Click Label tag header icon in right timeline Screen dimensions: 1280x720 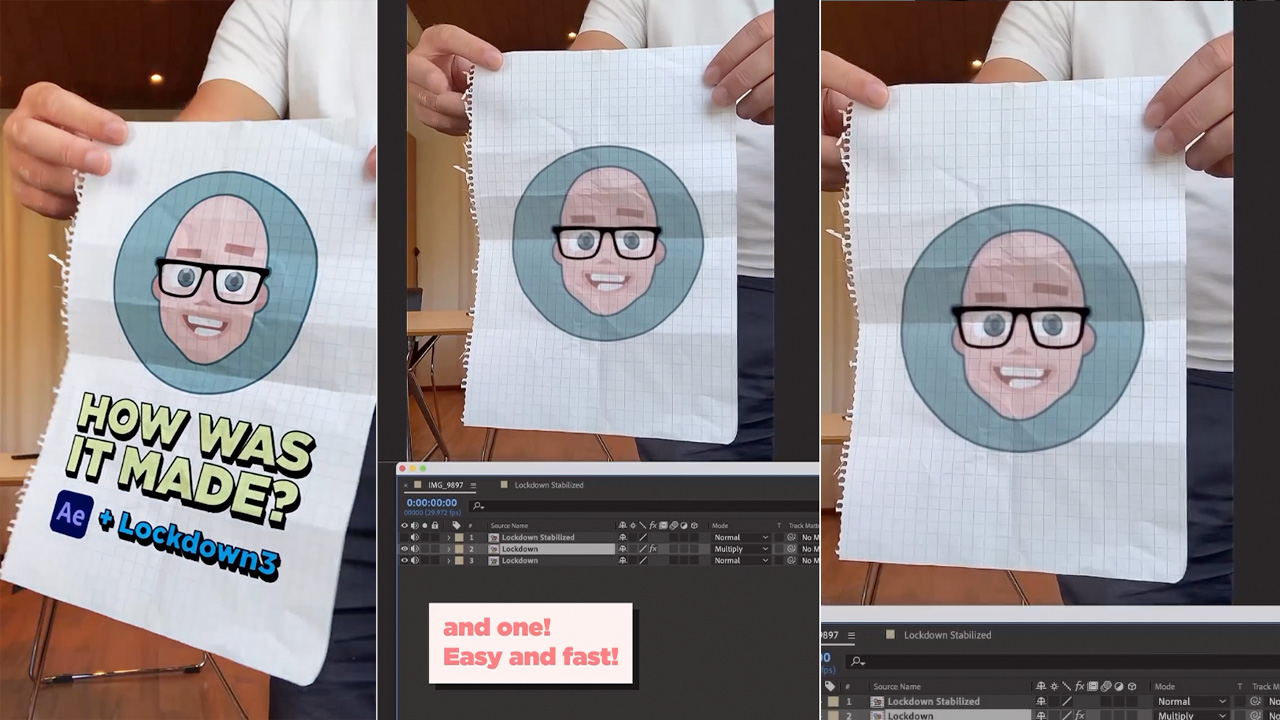(x=830, y=686)
